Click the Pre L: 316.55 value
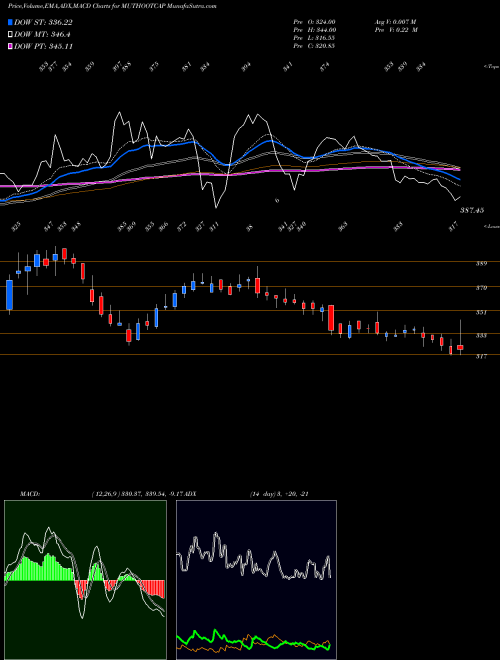500x660 pixels. click(x=314, y=38)
